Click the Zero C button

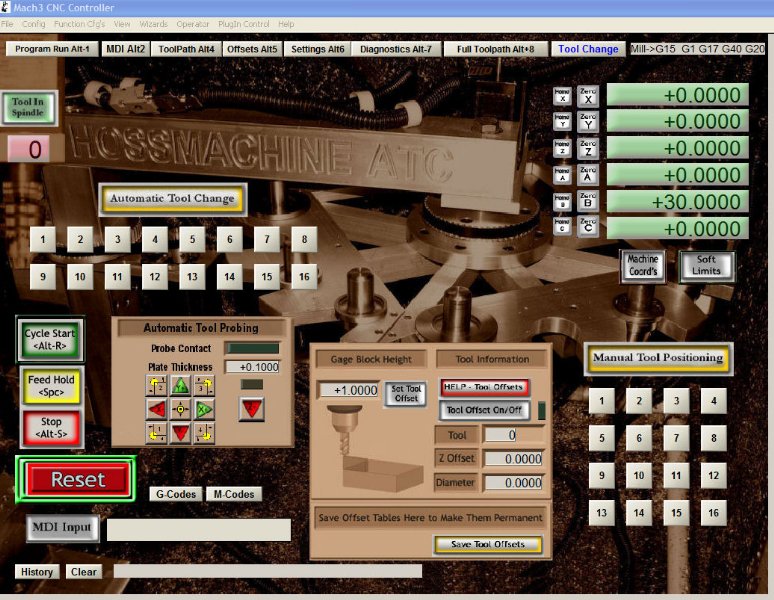pos(588,226)
